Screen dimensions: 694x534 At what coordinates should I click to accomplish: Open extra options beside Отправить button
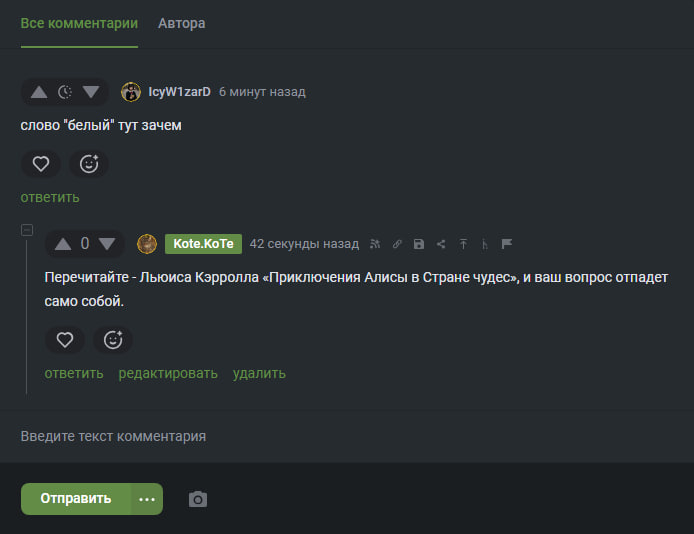click(147, 499)
